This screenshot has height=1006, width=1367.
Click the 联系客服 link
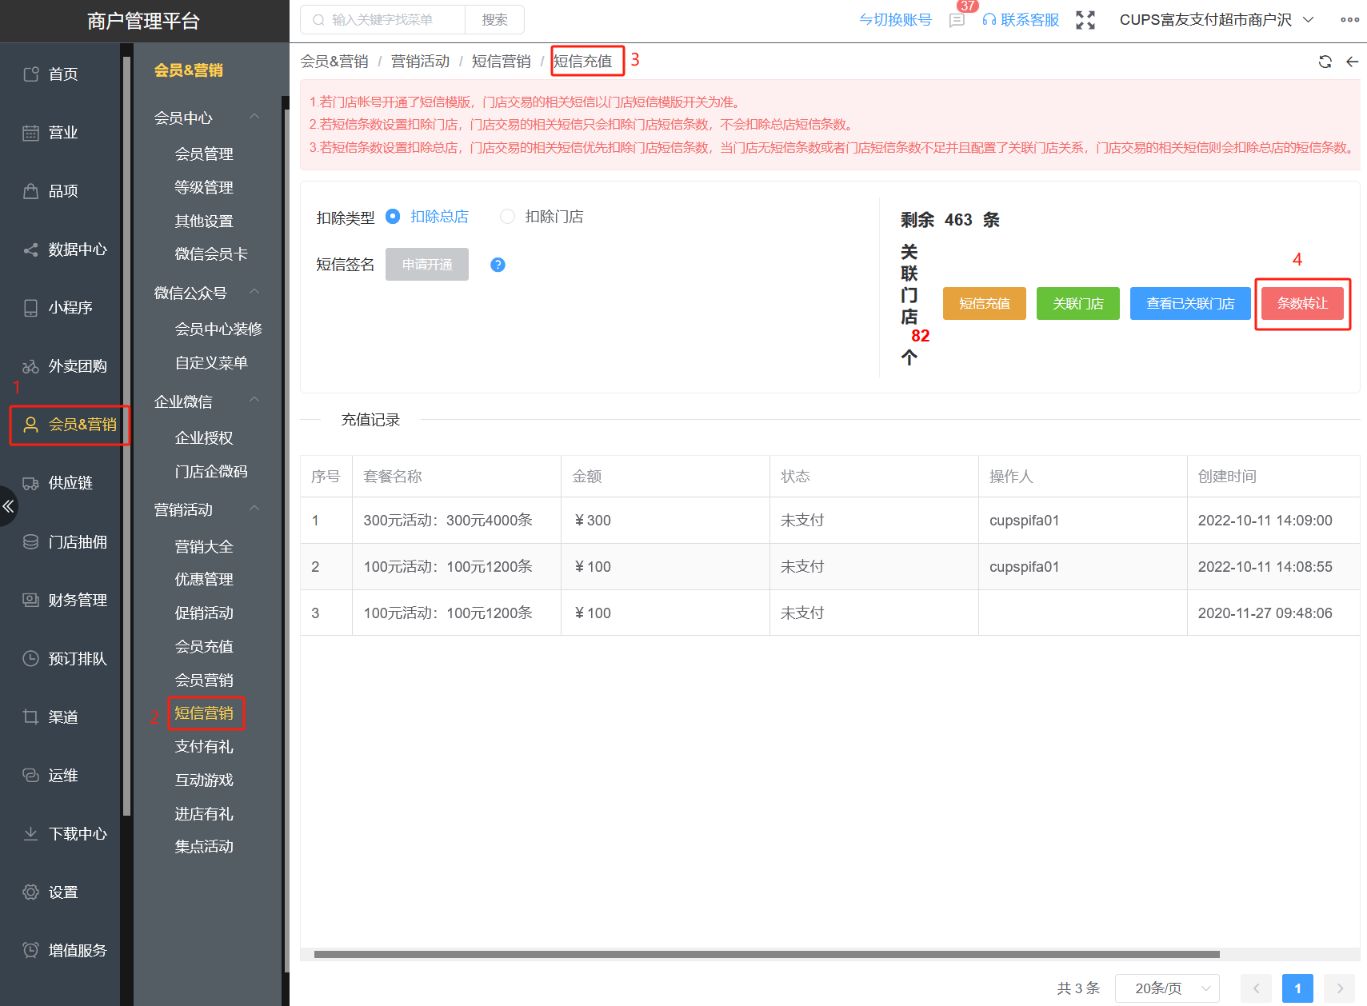(1021, 19)
